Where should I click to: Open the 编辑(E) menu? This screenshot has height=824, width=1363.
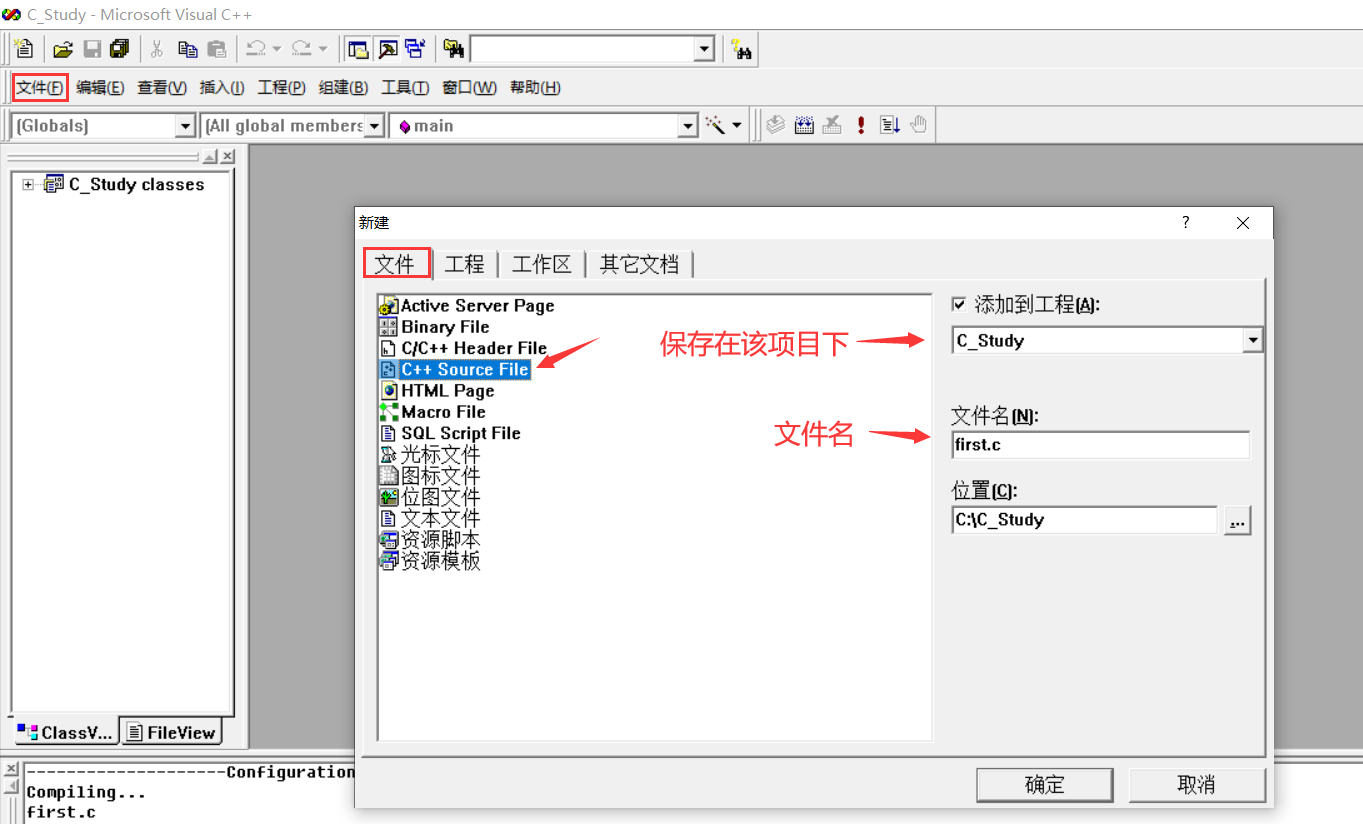click(x=100, y=88)
